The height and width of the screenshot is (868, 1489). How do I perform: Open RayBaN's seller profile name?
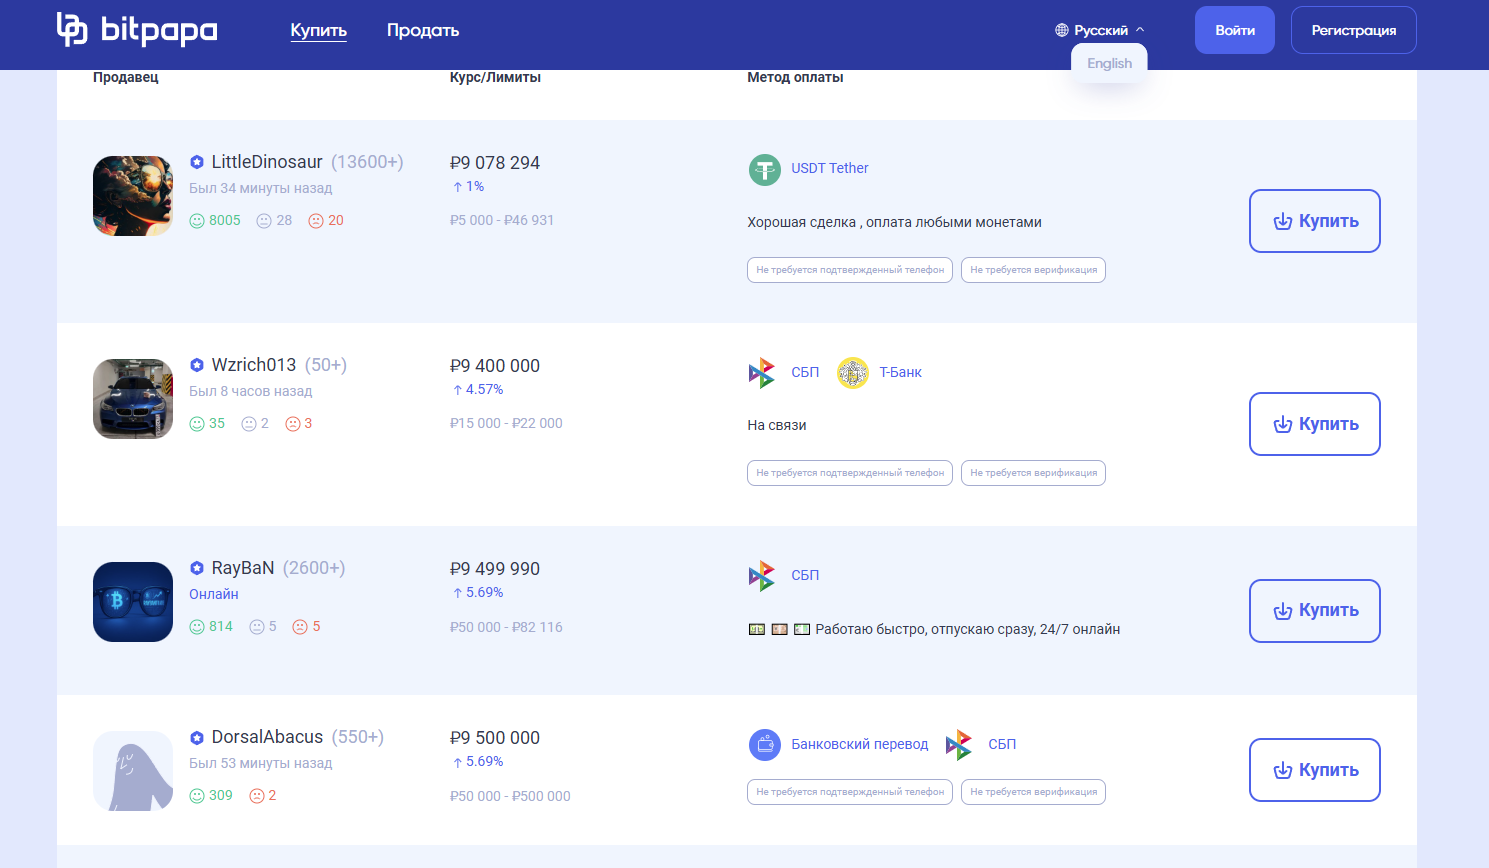pyautogui.click(x=242, y=568)
